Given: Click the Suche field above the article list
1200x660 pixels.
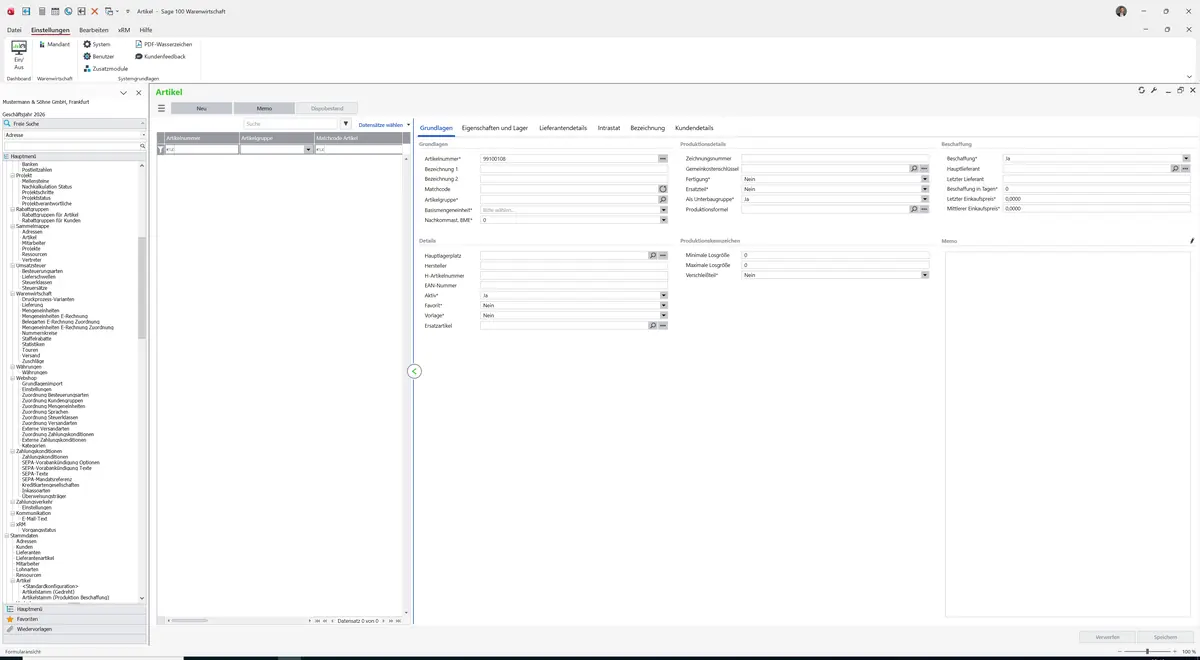Looking at the screenshot, I should click(x=290, y=124).
